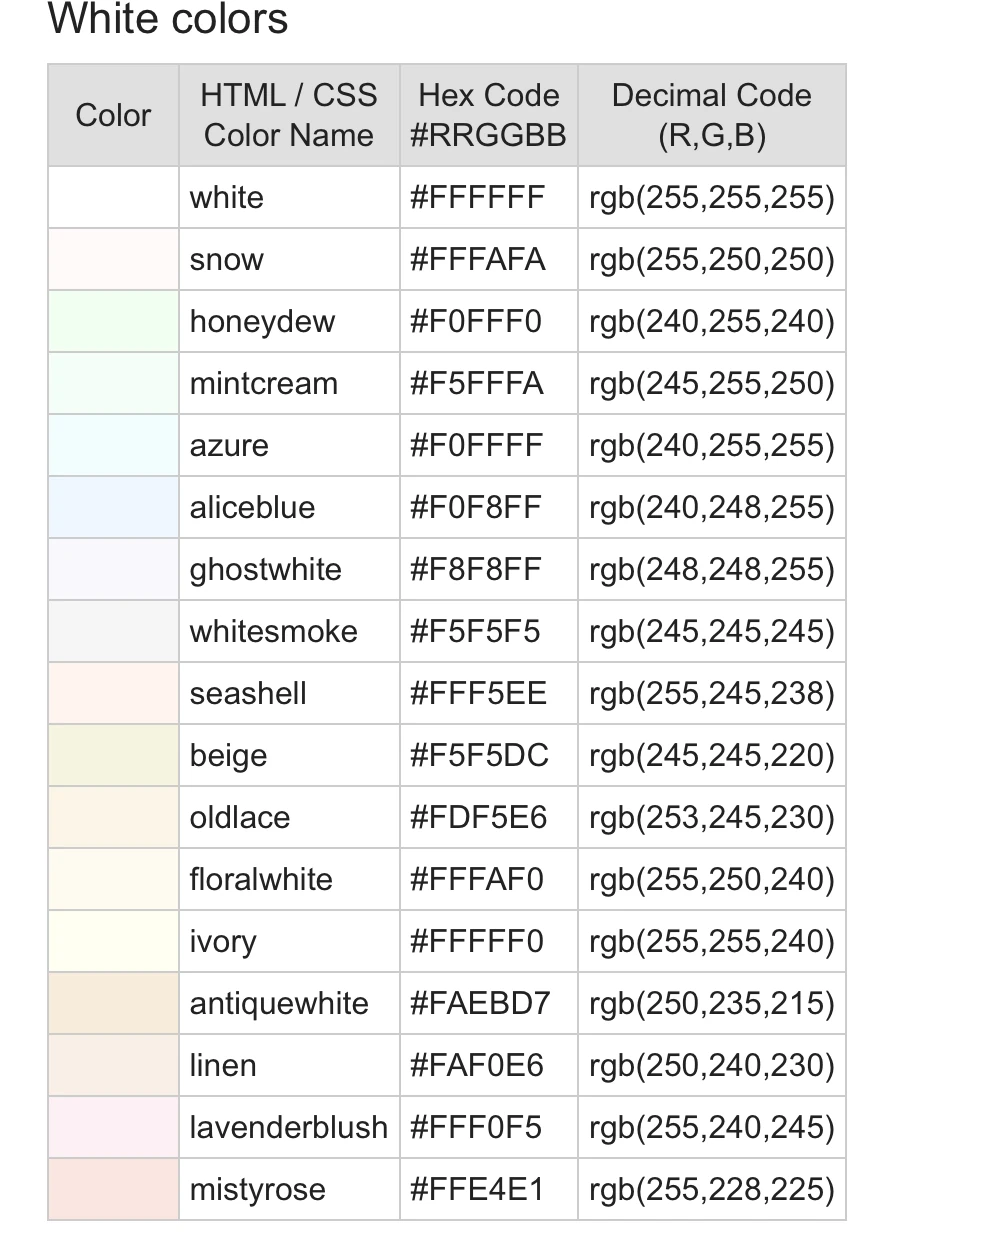Viewport: 984px width, 1237px height.
Task: Click the ghostwhite color name
Action: point(265,569)
